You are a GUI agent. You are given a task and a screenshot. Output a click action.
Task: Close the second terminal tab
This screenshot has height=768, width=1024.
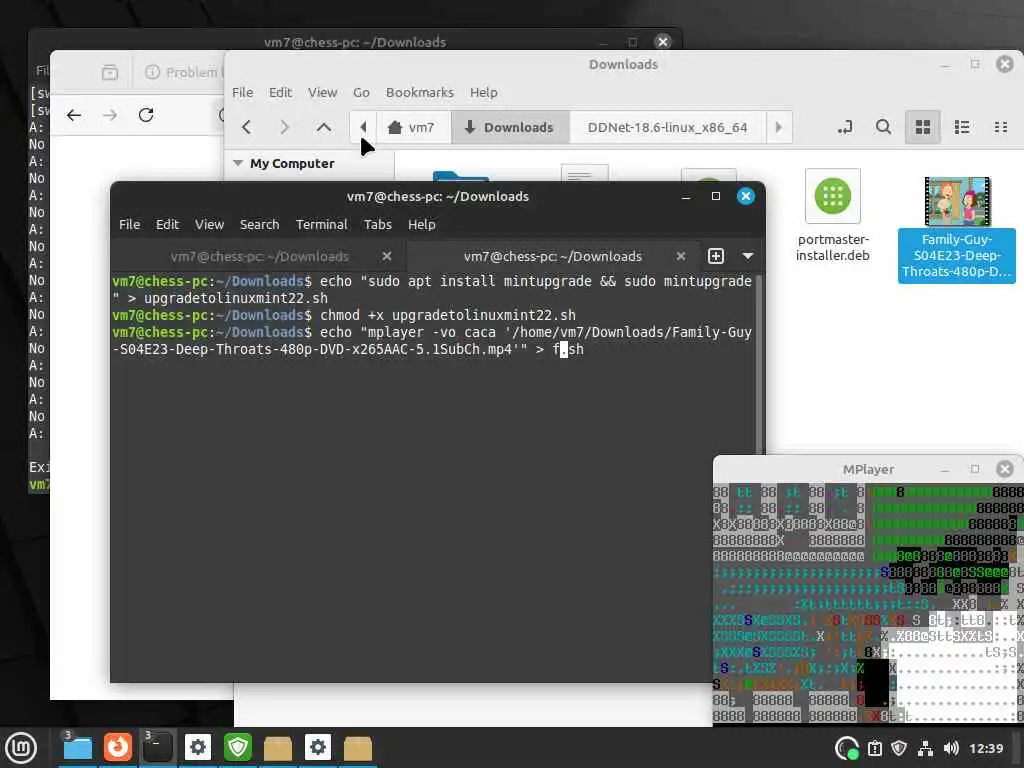[x=680, y=257]
